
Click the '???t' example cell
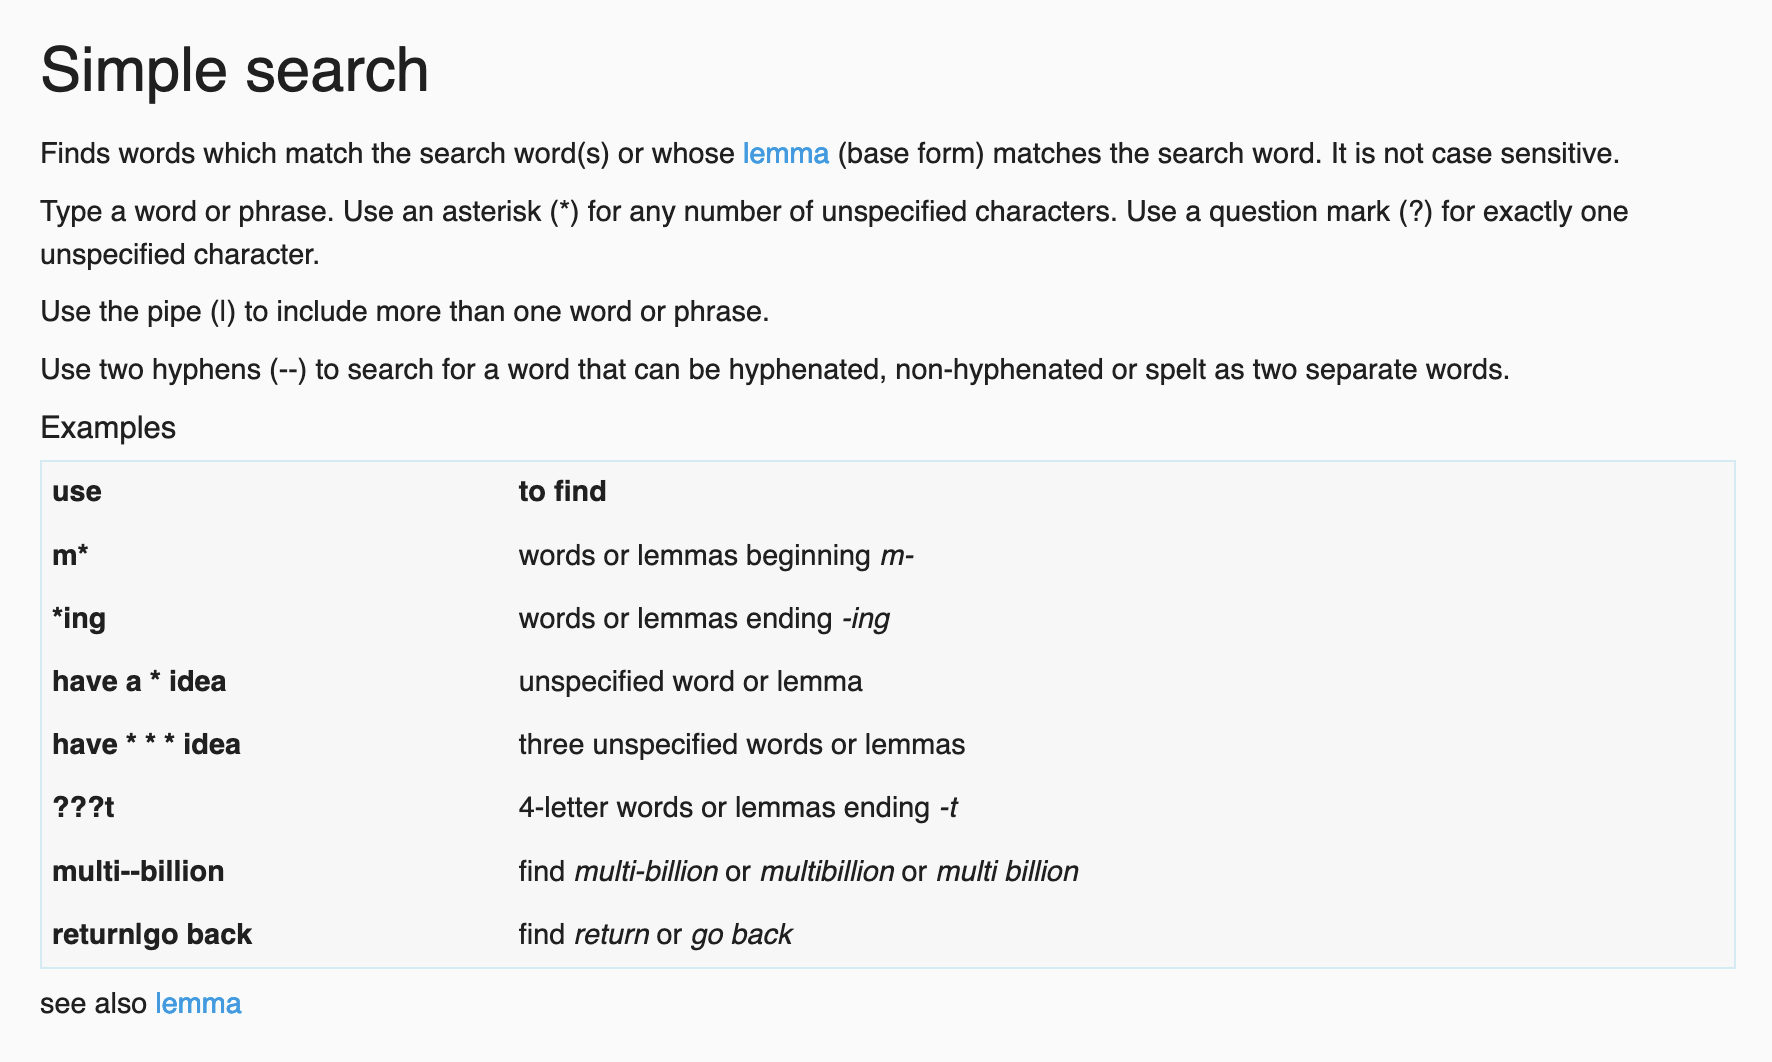point(83,807)
